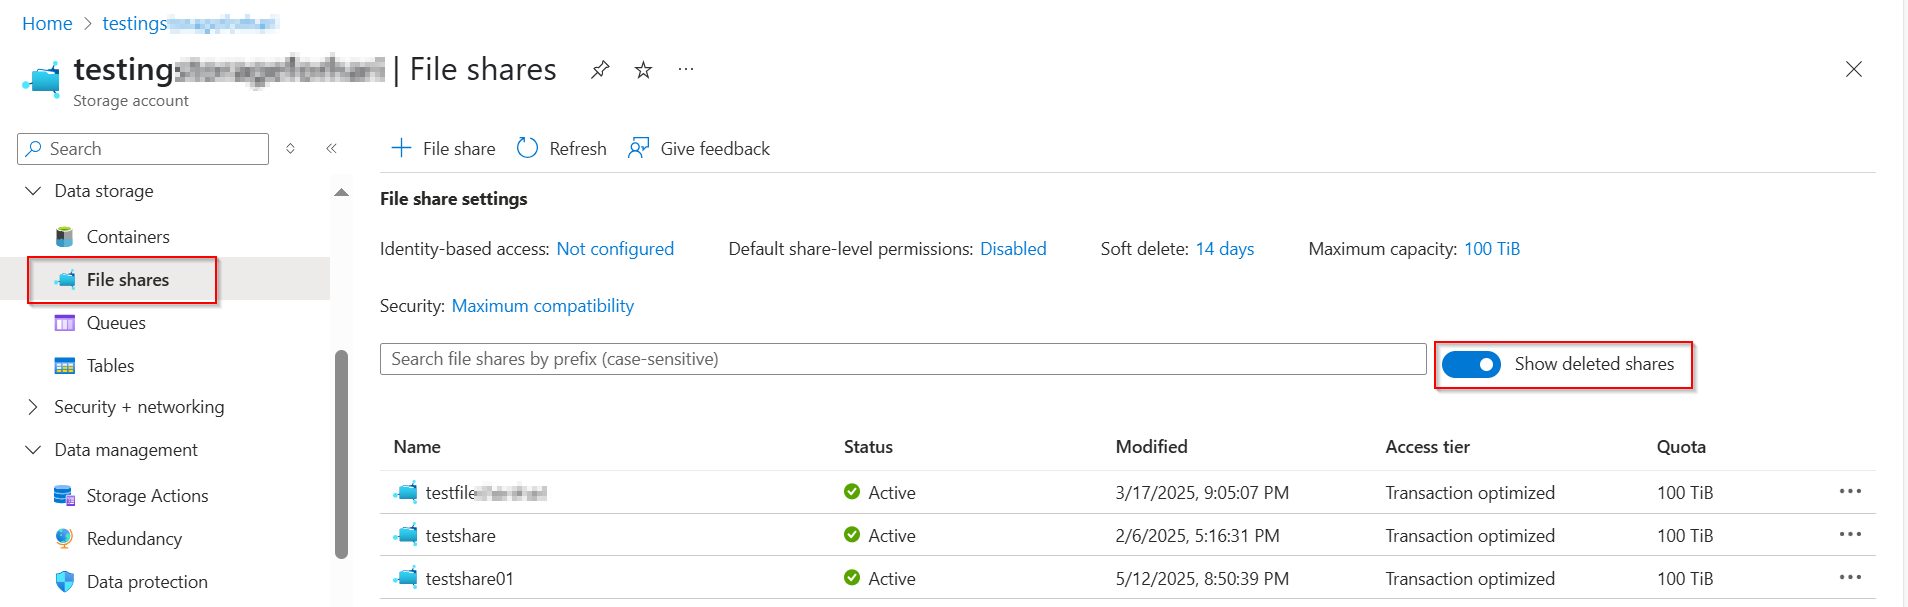Click the Active status check for testshare01
The height and width of the screenshot is (607, 1908).
pyautogui.click(x=852, y=577)
